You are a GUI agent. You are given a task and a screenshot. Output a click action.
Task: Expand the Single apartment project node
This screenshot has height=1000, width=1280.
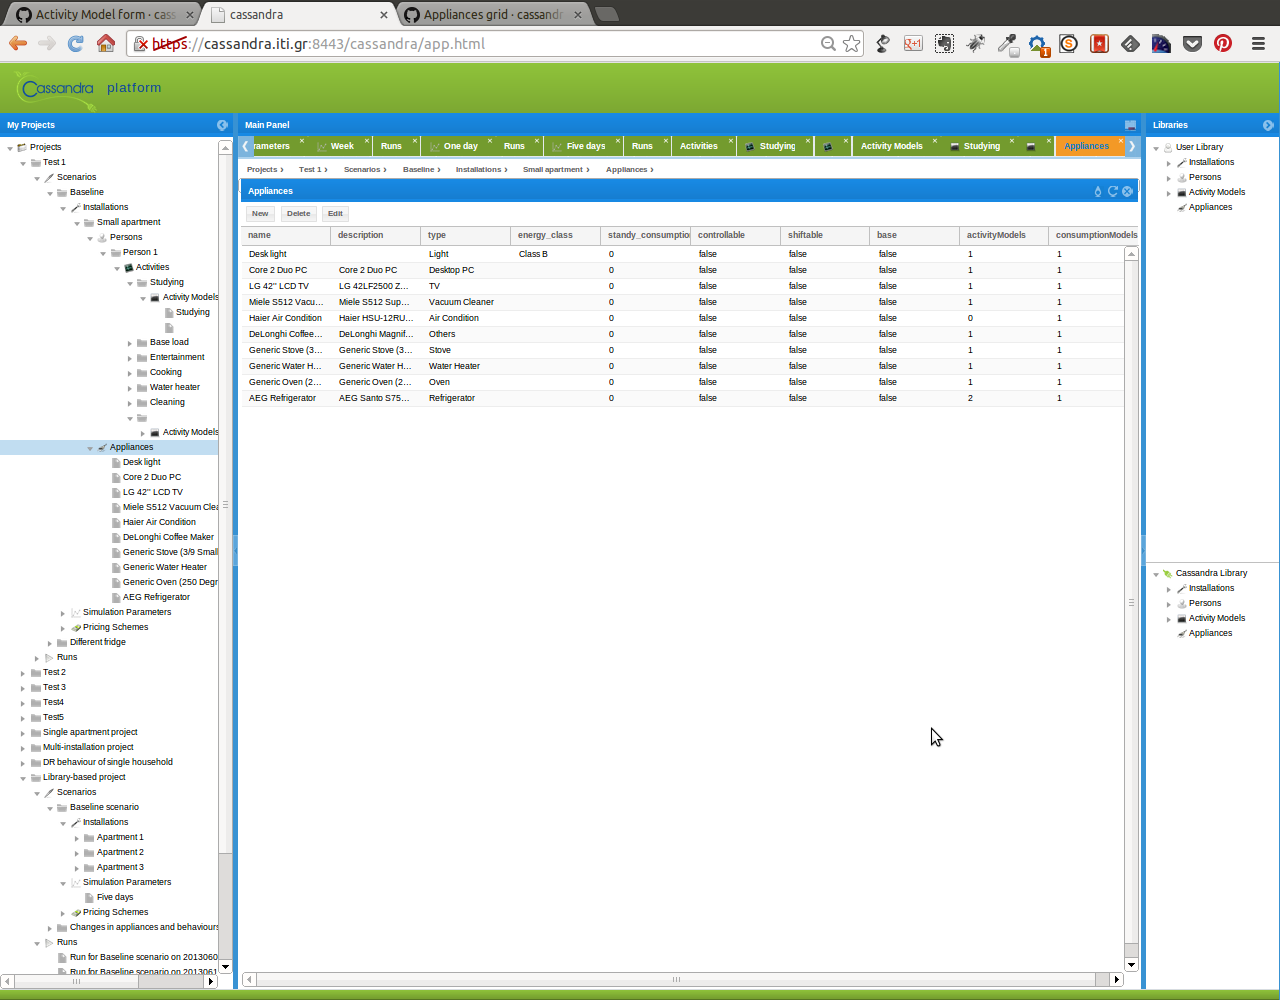pos(23,733)
